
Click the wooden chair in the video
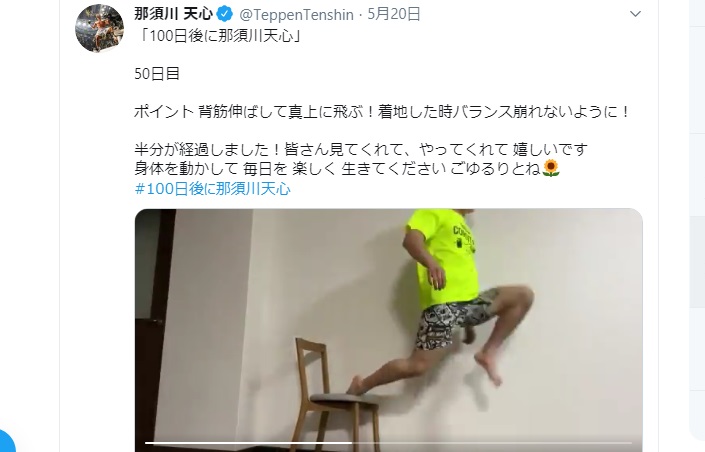[x=335, y=396]
